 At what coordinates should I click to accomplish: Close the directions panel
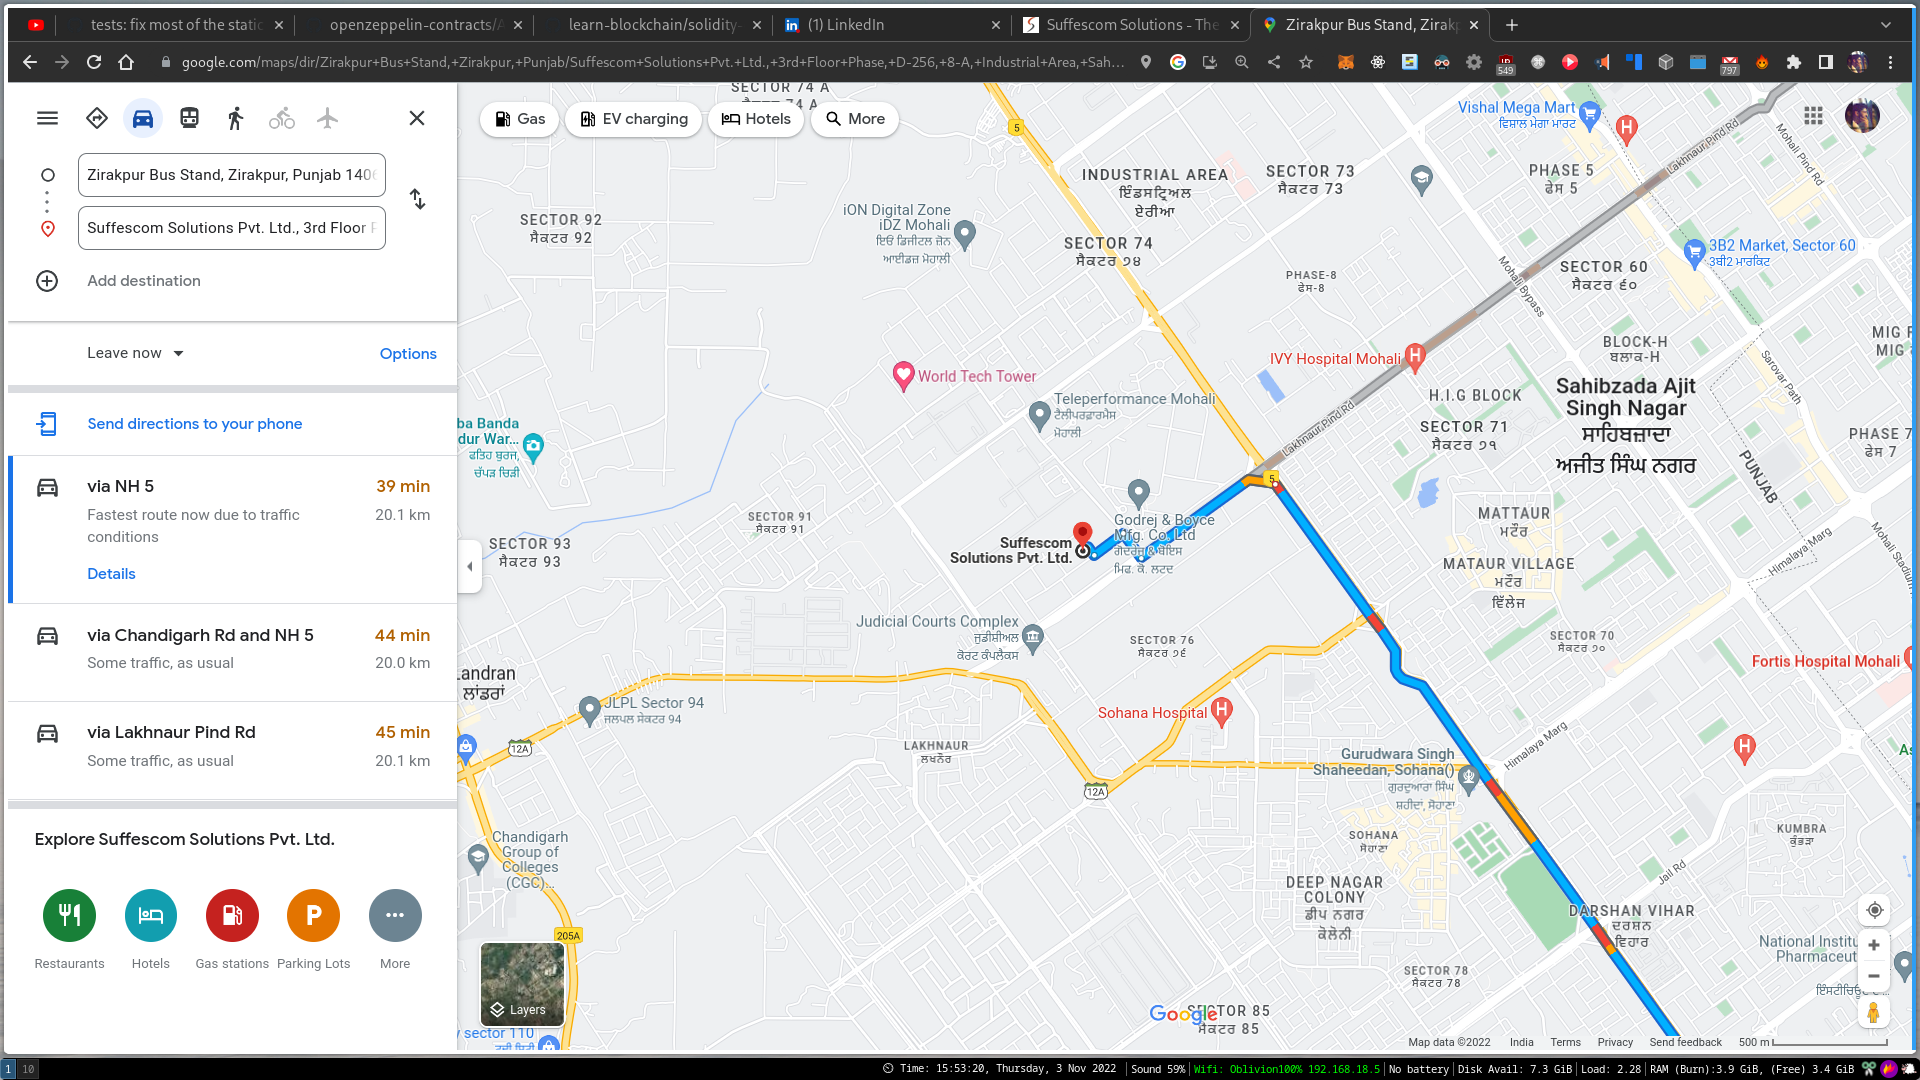pos(417,118)
